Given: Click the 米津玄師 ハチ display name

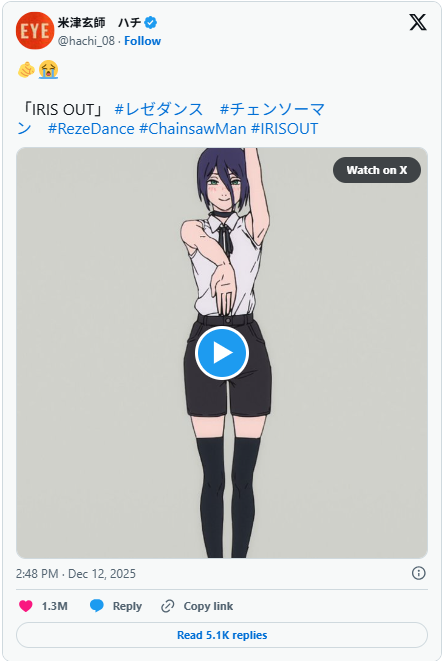Looking at the screenshot, I should pos(100,22).
